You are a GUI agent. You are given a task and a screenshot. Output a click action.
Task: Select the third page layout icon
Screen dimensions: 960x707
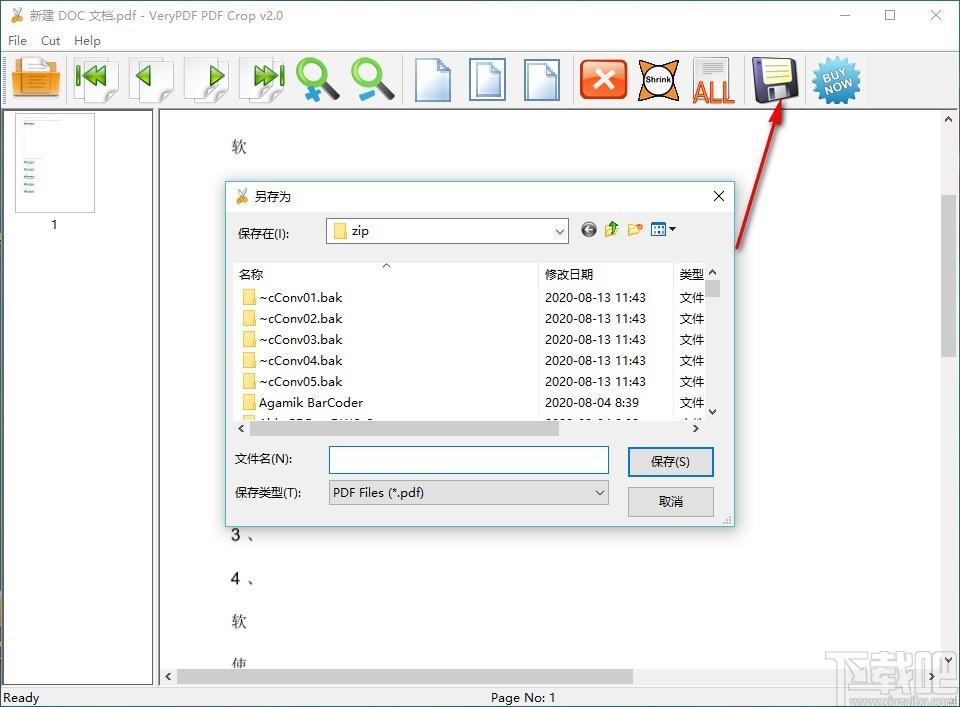click(542, 79)
